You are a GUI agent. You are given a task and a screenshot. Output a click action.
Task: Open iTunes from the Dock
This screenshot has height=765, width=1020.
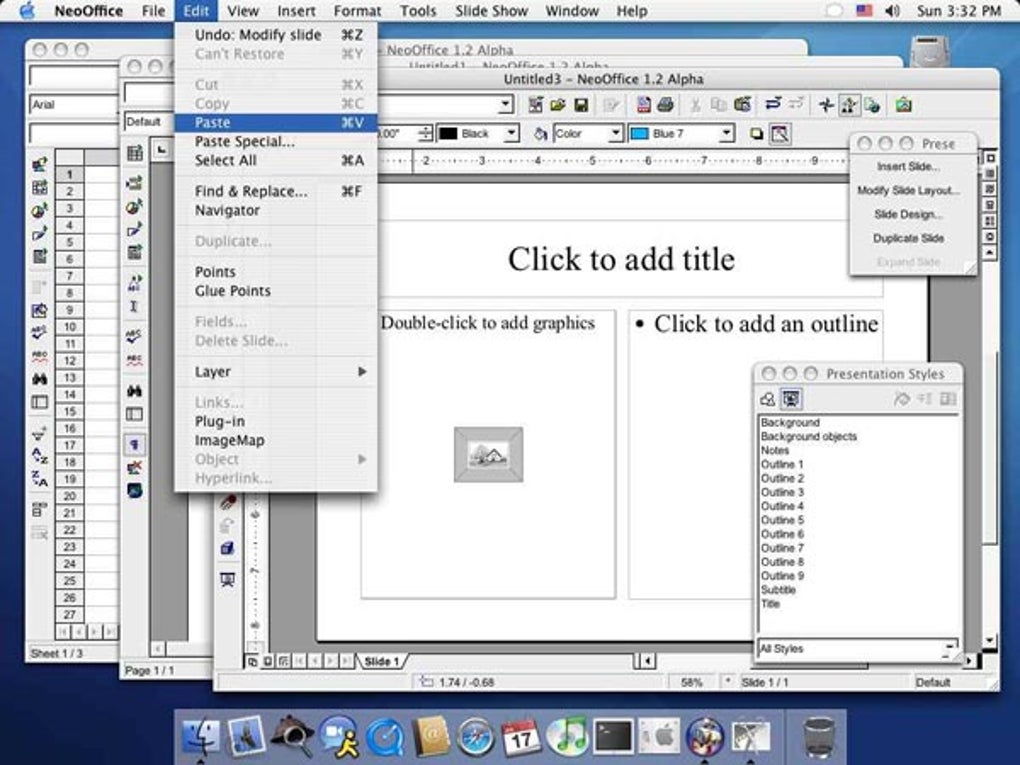(568, 737)
